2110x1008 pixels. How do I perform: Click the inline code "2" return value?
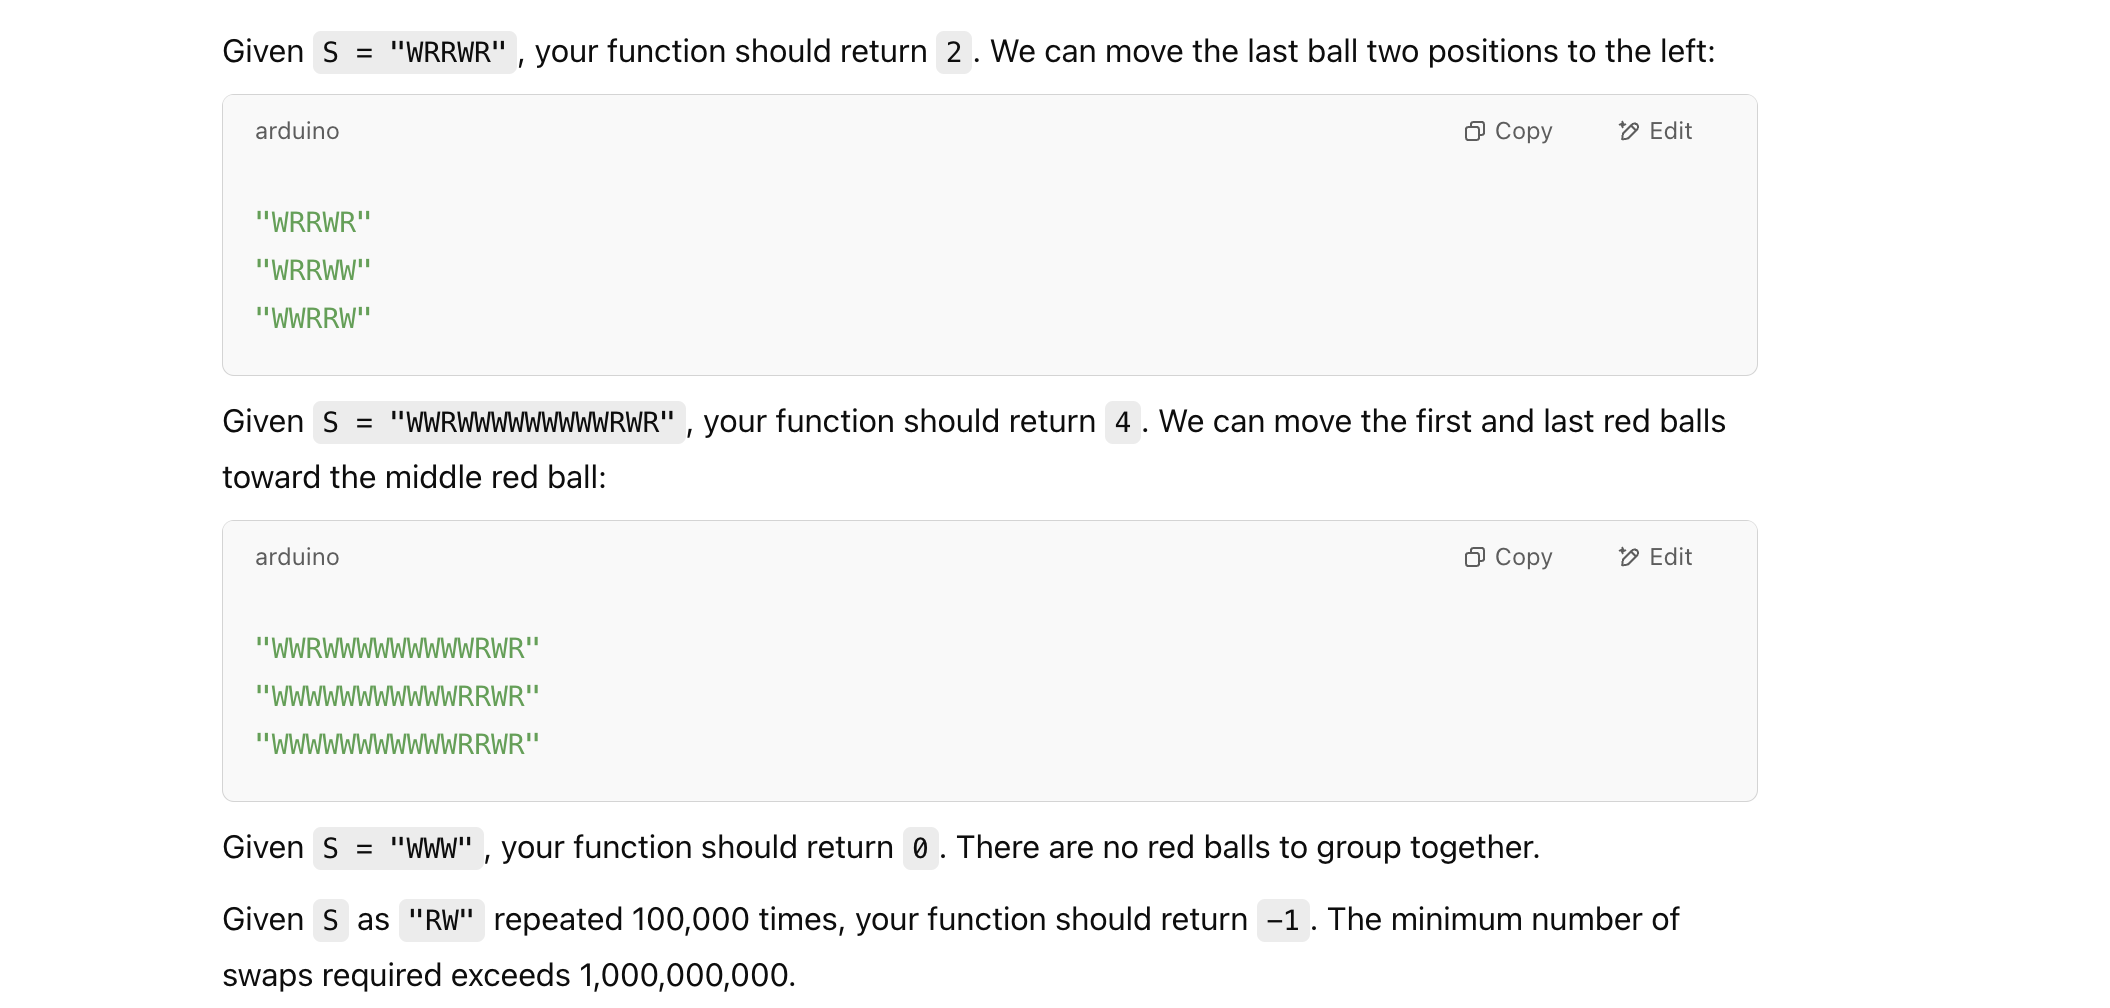coord(956,49)
